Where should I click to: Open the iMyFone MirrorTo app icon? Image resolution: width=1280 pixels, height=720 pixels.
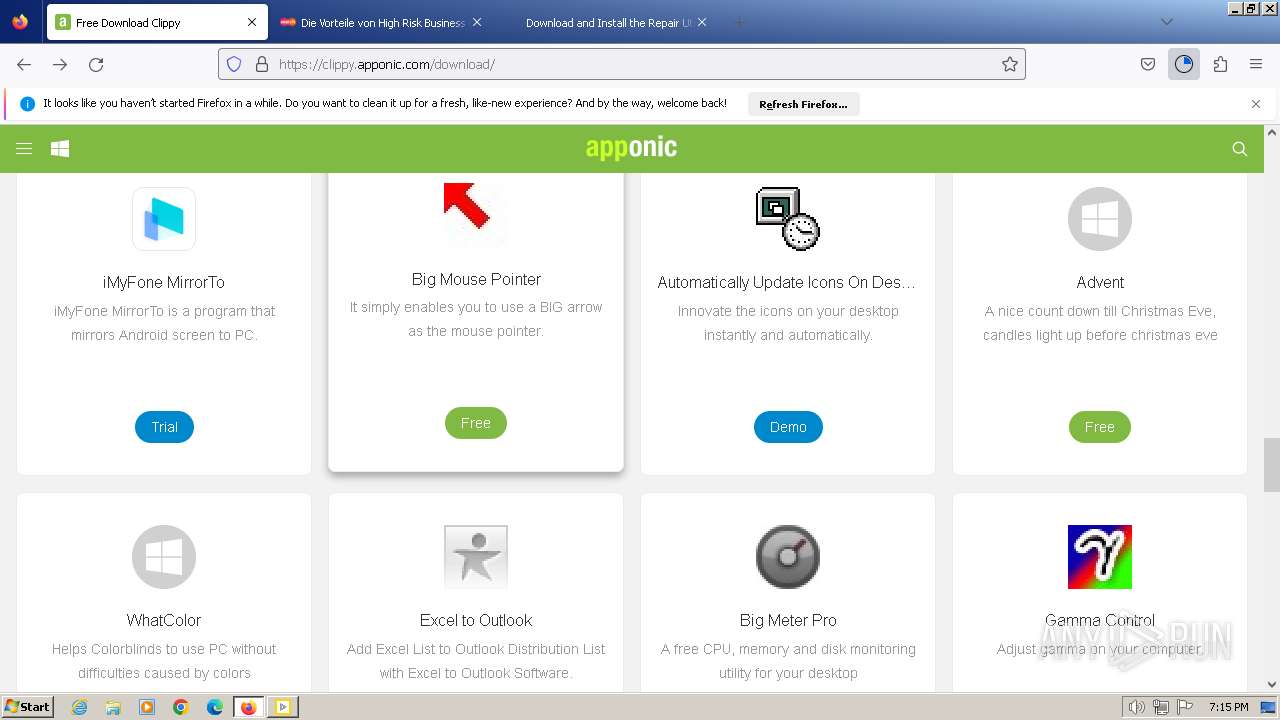pos(164,219)
